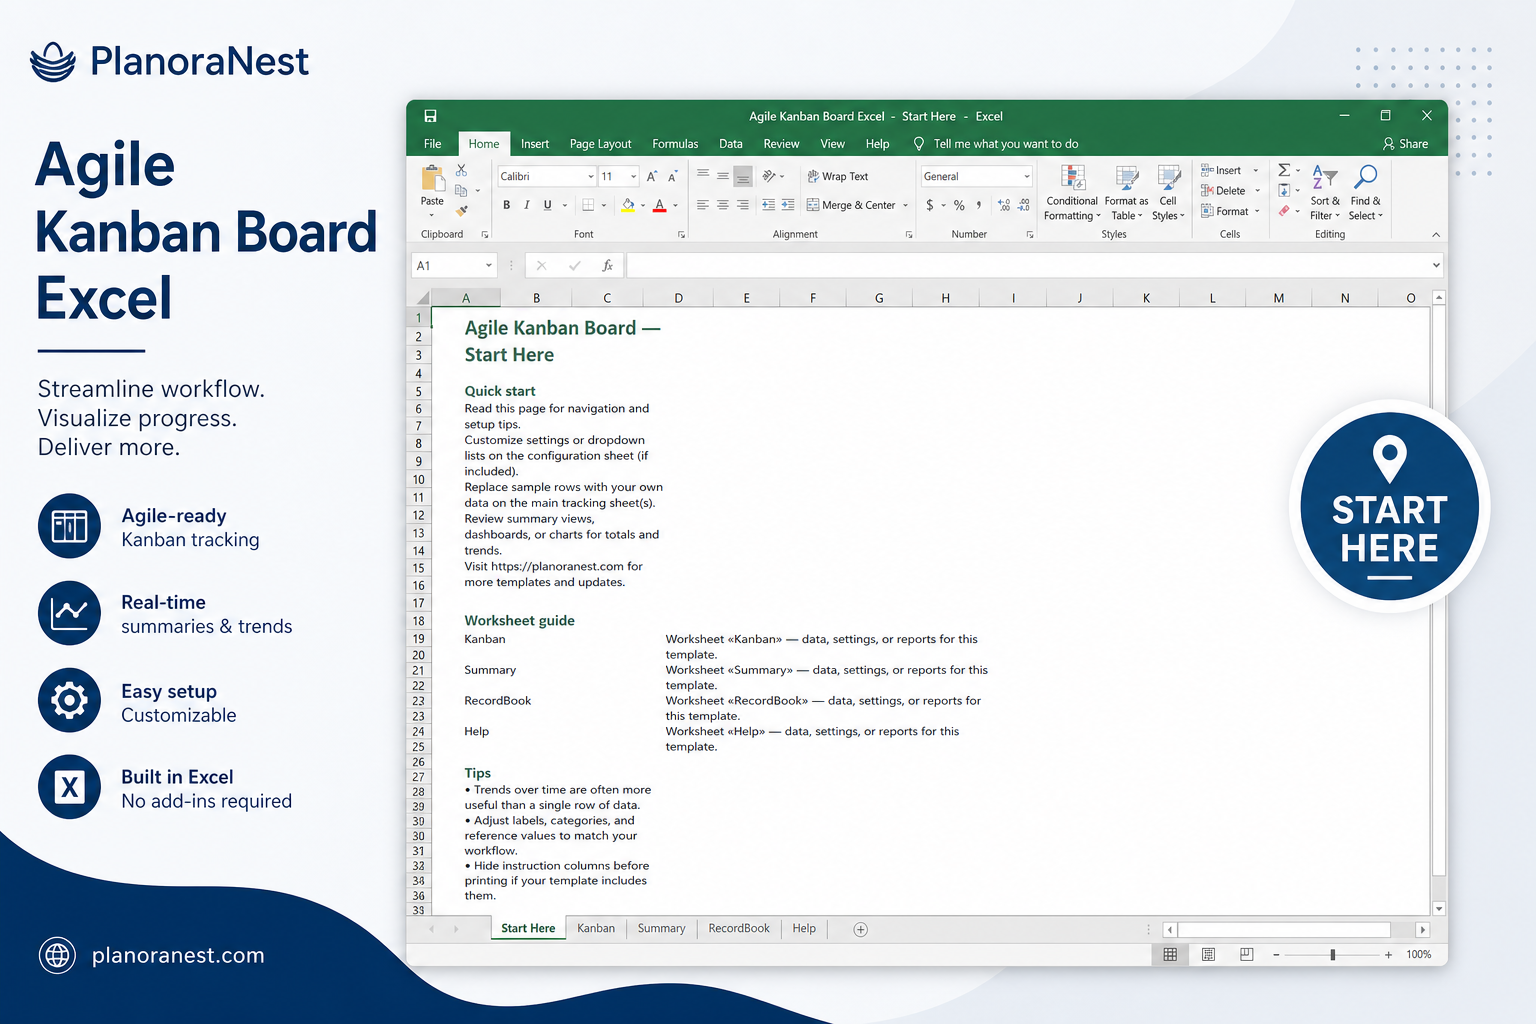Click the Wrap Text button
This screenshot has width=1536, height=1024.
pyautogui.click(x=838, y=176)
